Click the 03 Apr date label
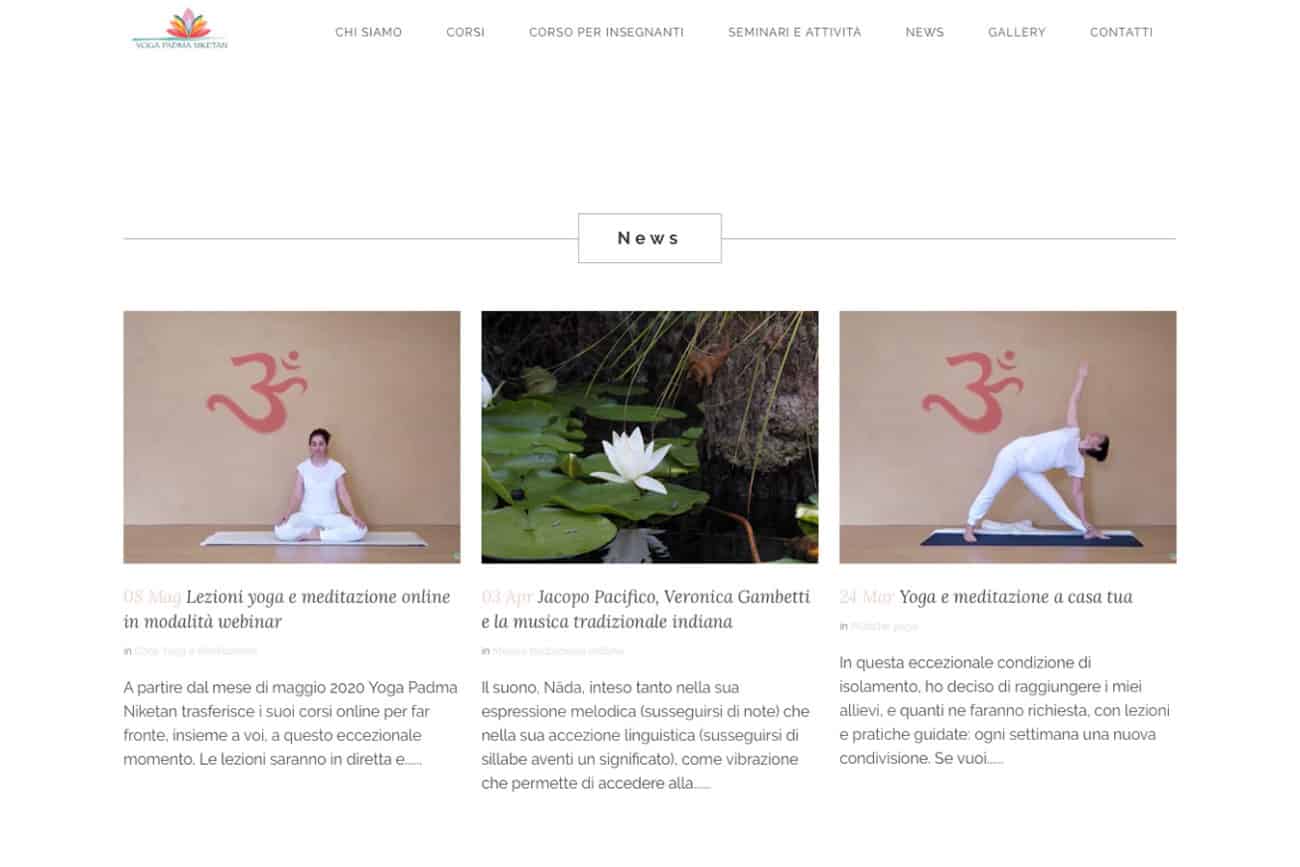 (x=507, y=597)
